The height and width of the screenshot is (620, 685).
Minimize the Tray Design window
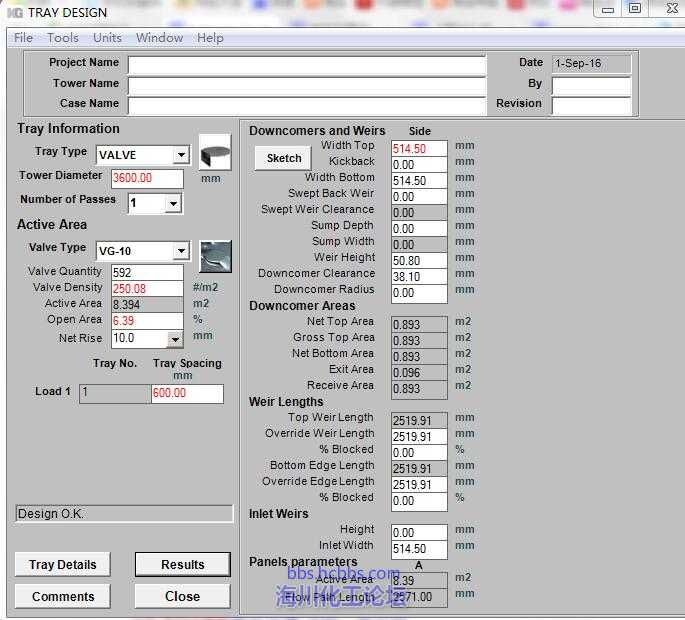click(608, 10)
